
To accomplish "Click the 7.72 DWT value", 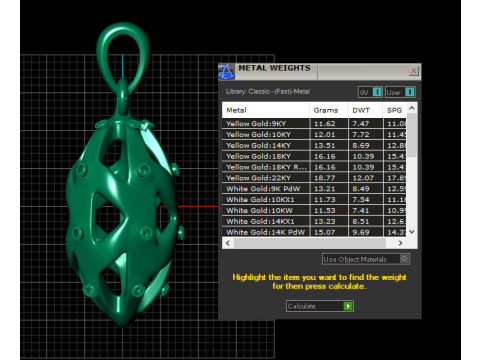I will [361, 135].
